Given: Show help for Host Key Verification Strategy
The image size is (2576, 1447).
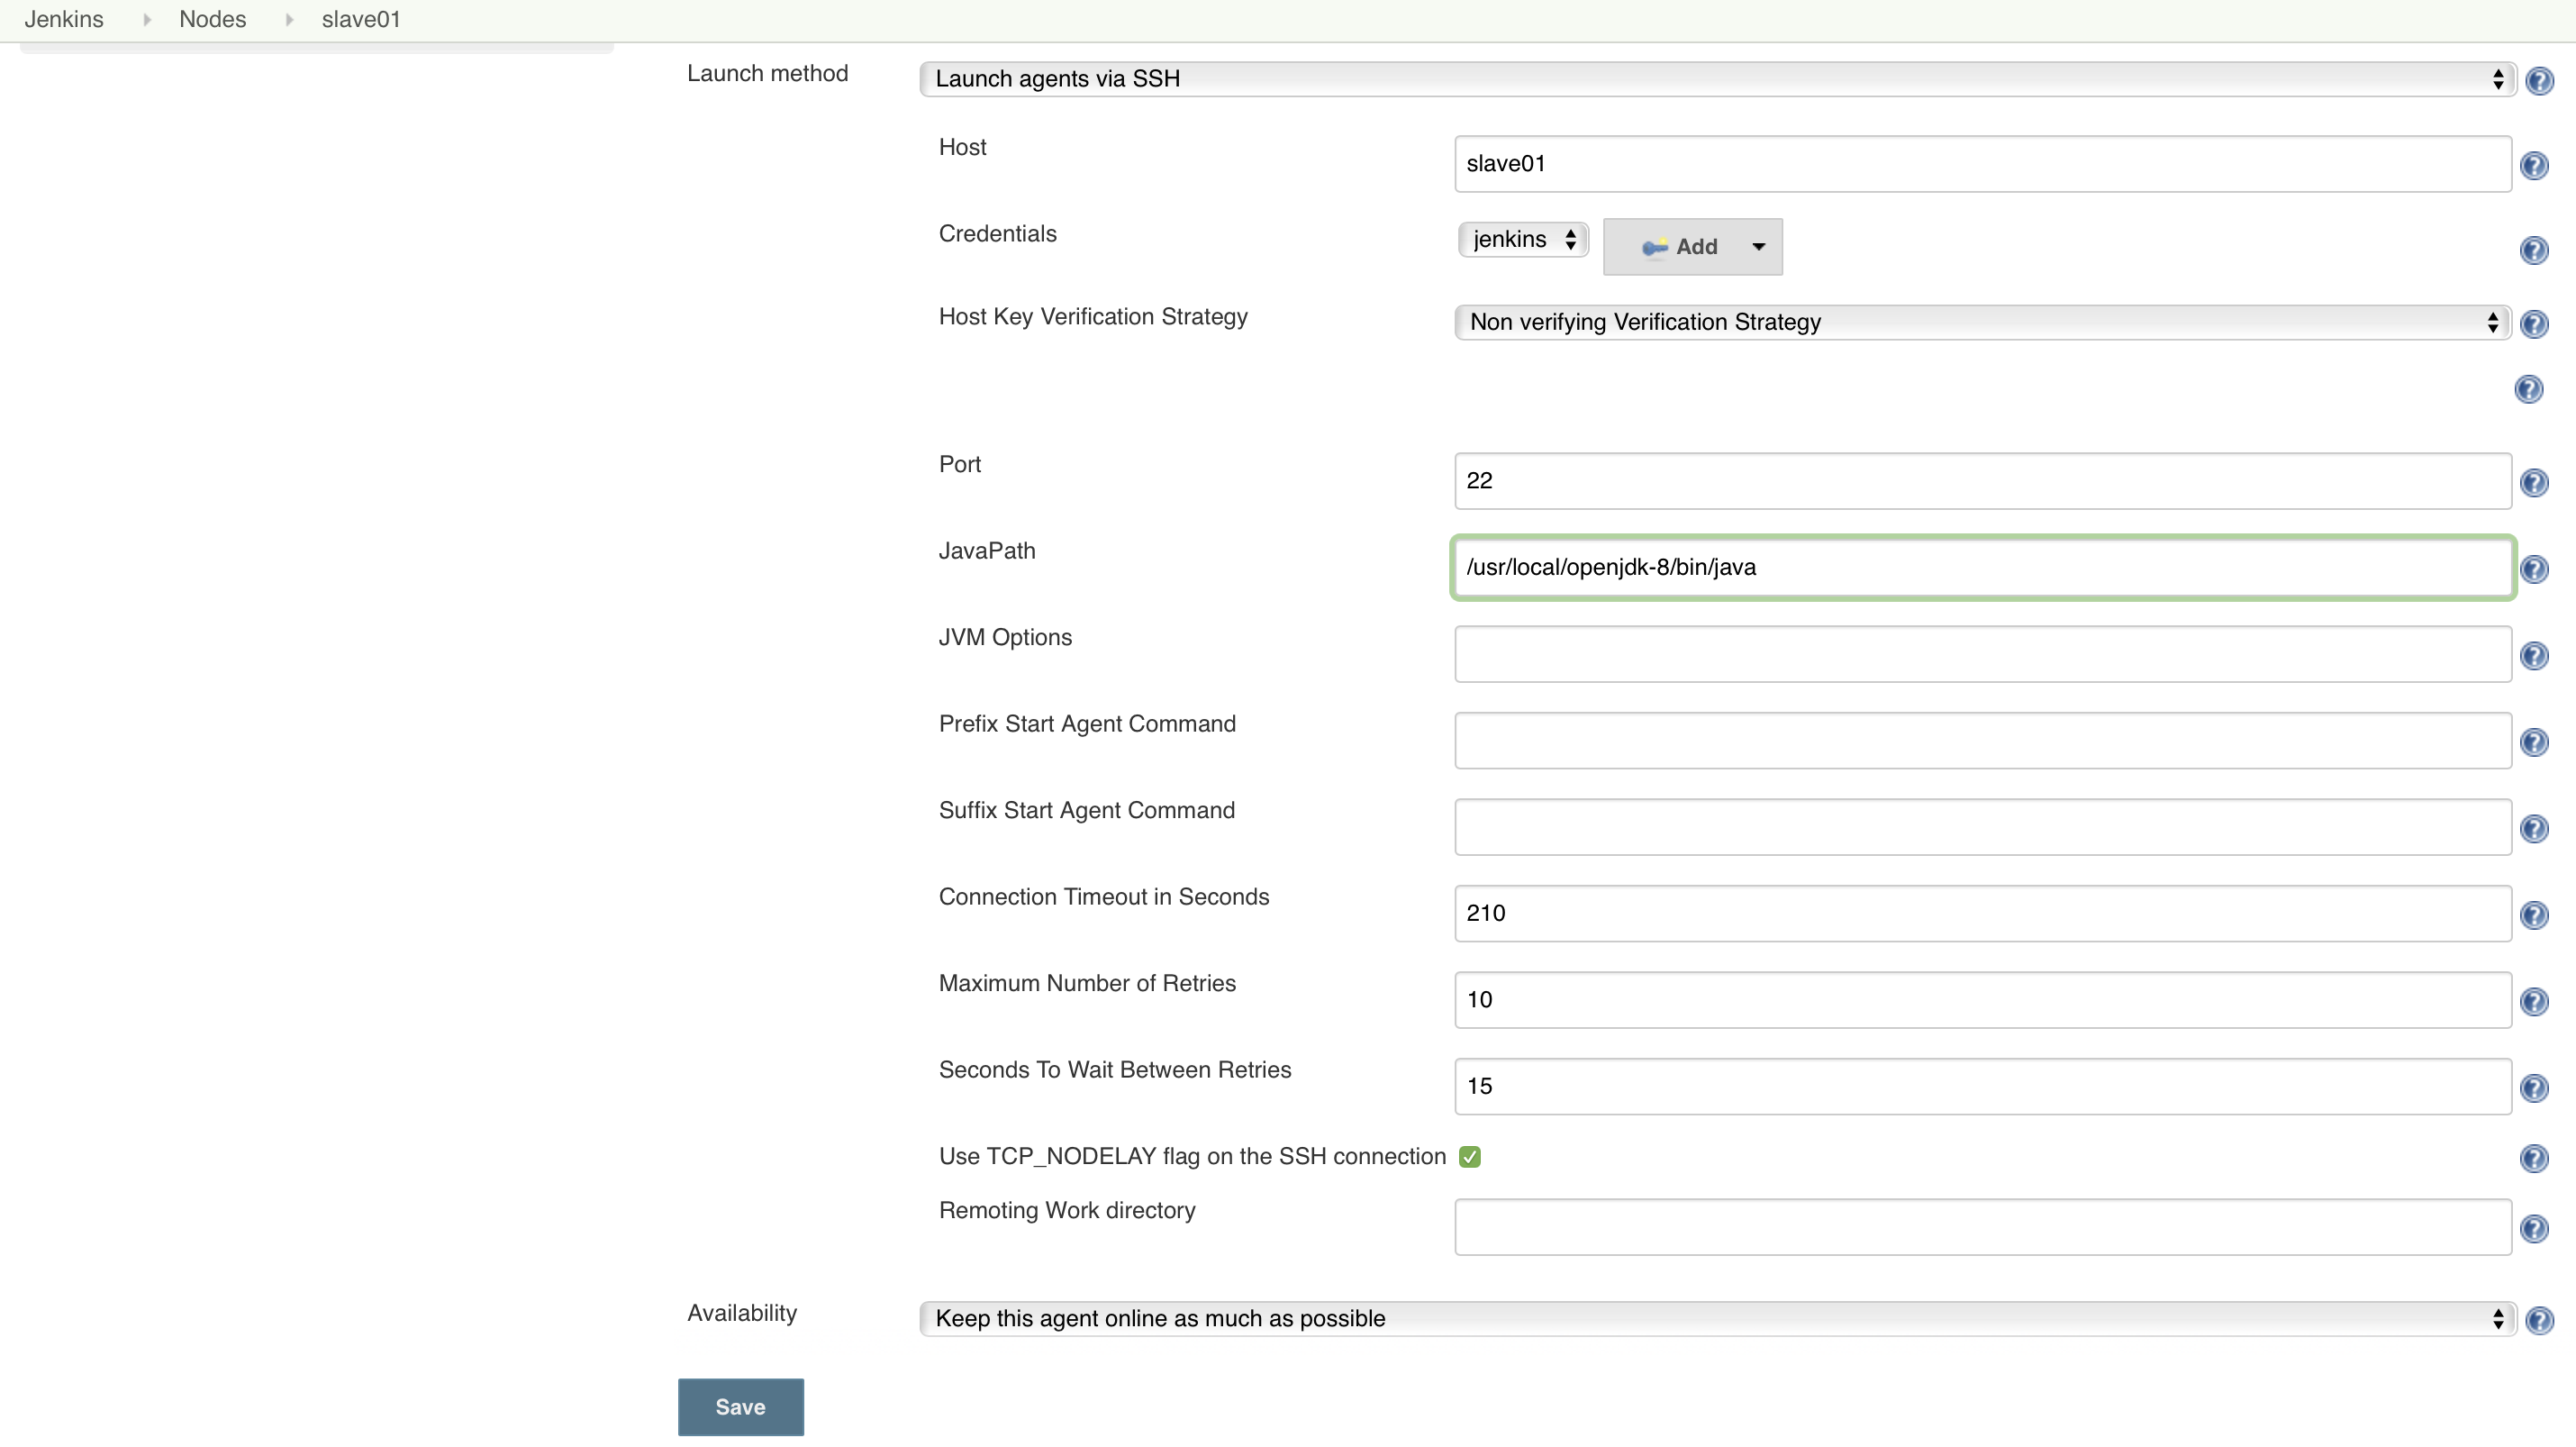Looking at the screenshot, I should point(2533,323).
